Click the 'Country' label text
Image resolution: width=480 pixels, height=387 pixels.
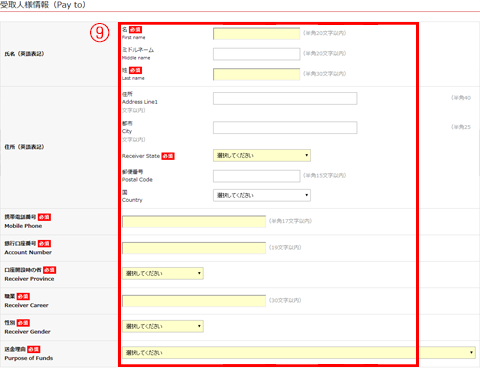point(132,200)
